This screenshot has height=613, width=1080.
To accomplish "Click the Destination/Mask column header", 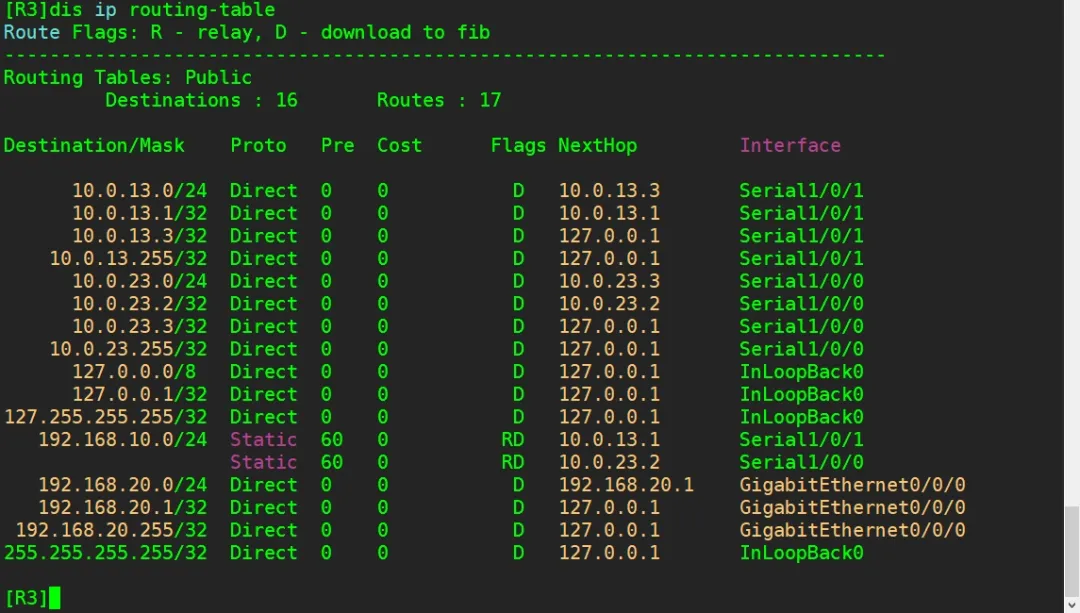I will coord(94,145).
